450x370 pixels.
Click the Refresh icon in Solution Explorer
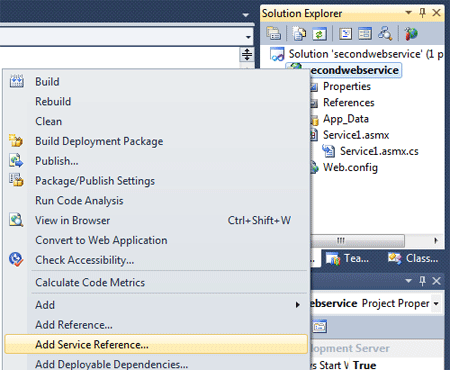319,34
